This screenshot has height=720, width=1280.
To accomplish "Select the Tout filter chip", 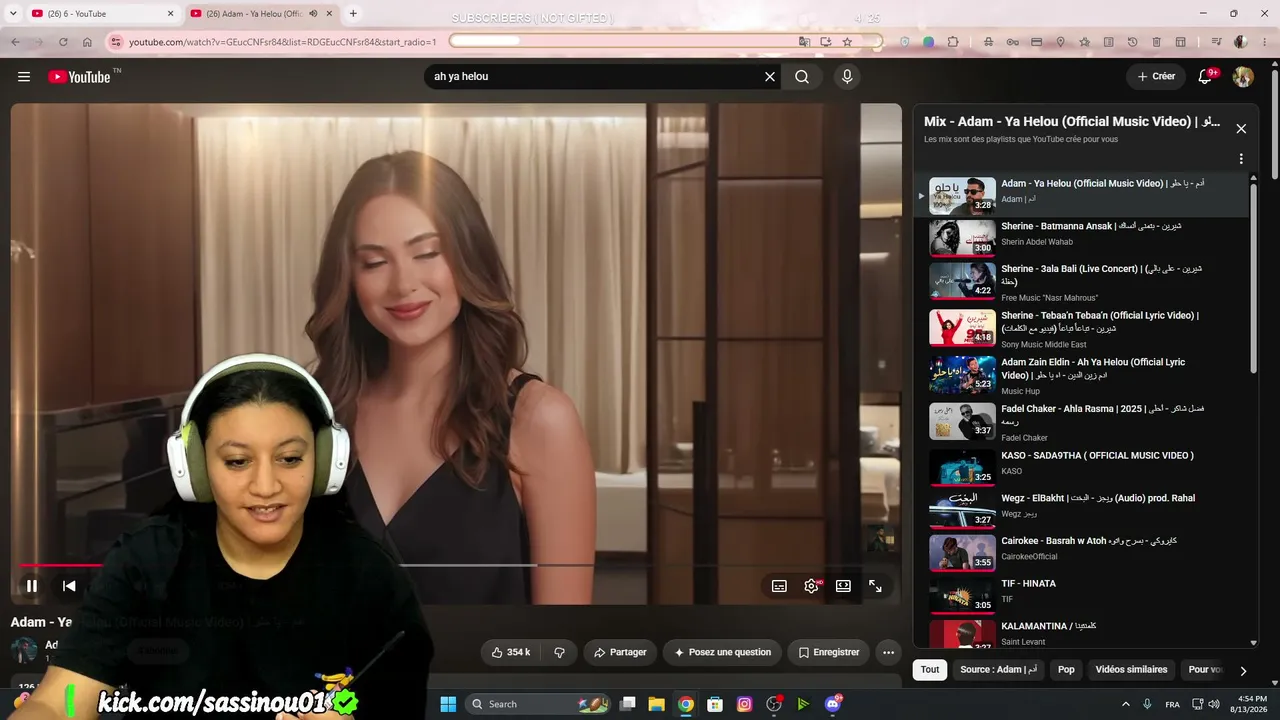I will (x=930, y=670).
